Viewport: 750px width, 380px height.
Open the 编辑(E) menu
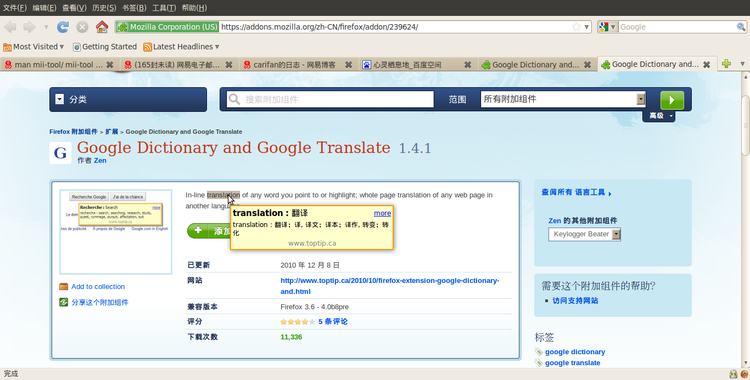[44, 8]
